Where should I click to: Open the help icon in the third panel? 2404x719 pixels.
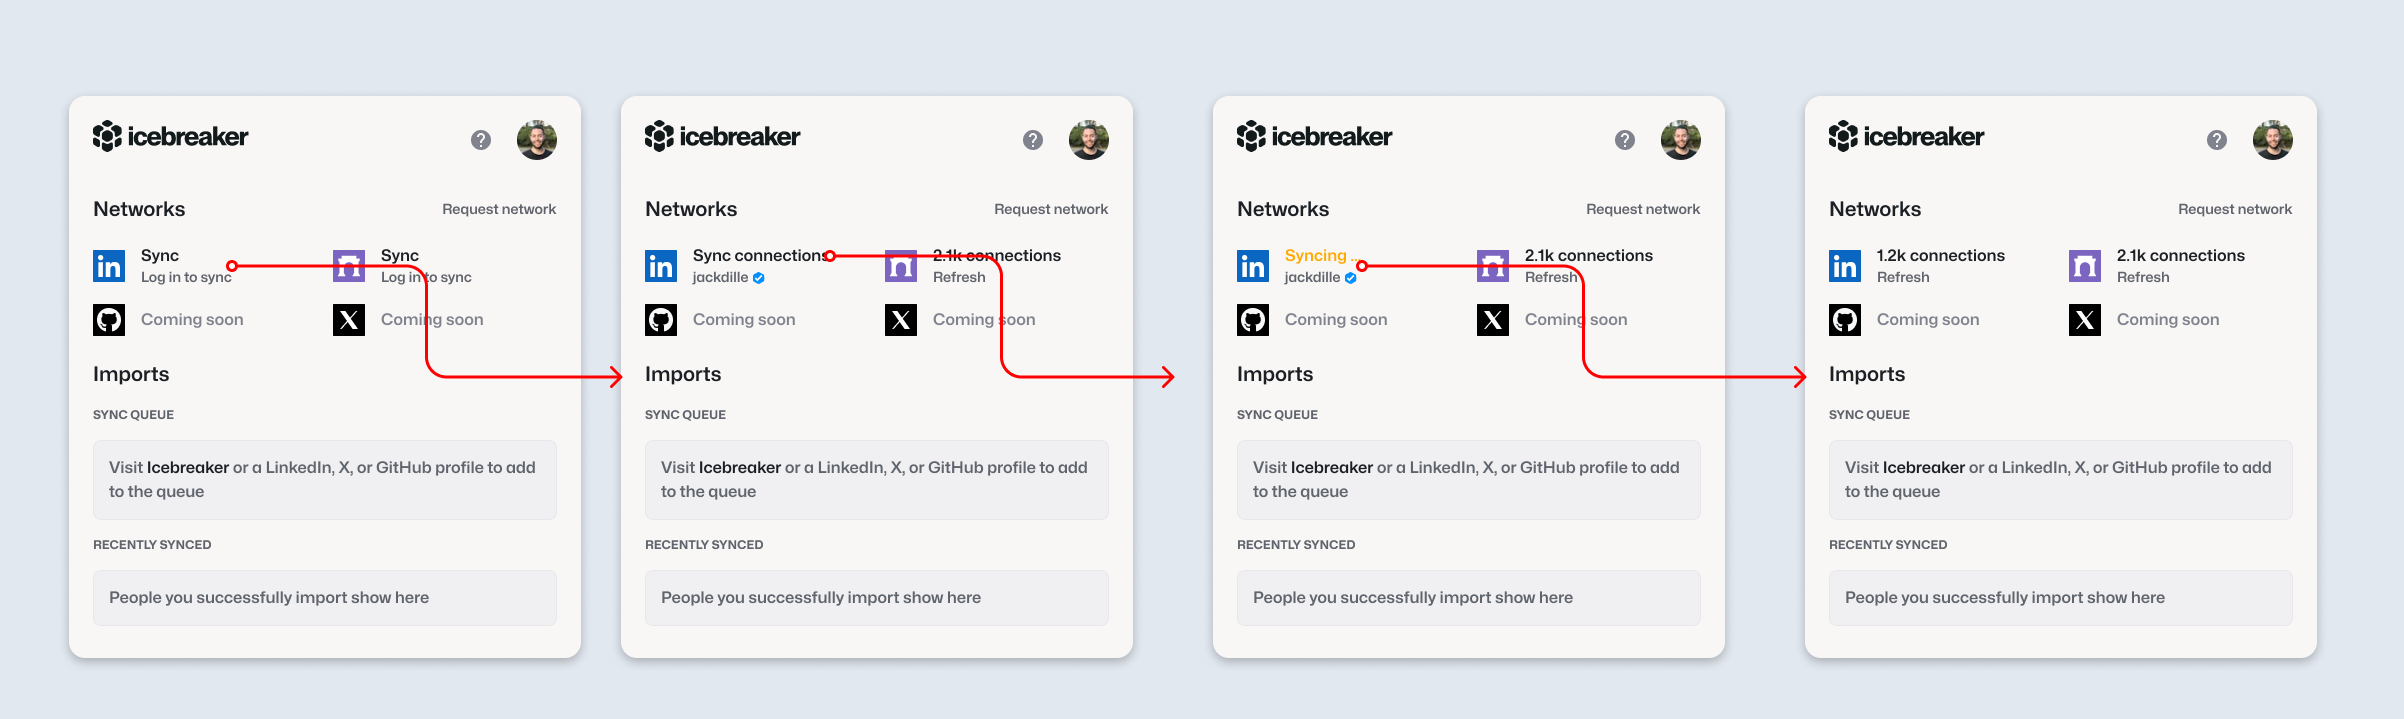coord(1625,140)
